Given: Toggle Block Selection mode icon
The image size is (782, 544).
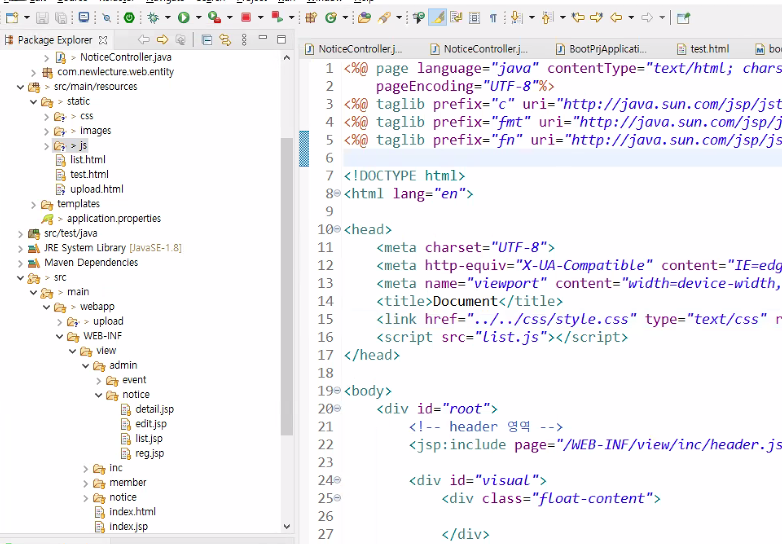Looking at the screenshot, I should pos(474,18).
